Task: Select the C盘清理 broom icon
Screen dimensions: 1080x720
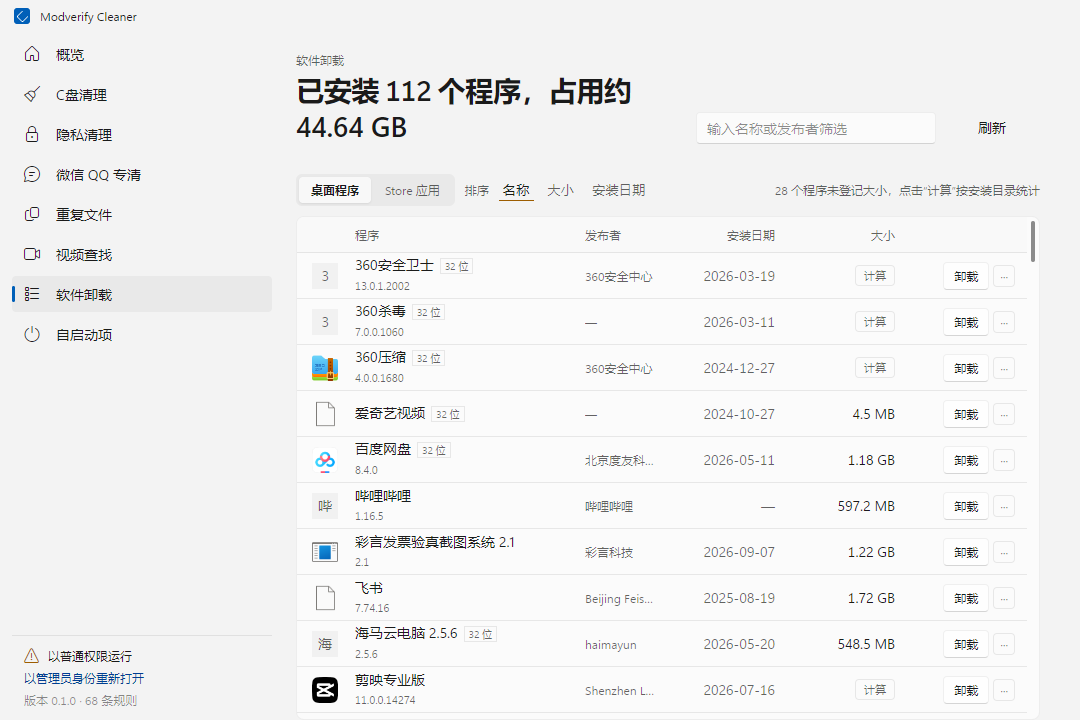Action: coord(32,94)
